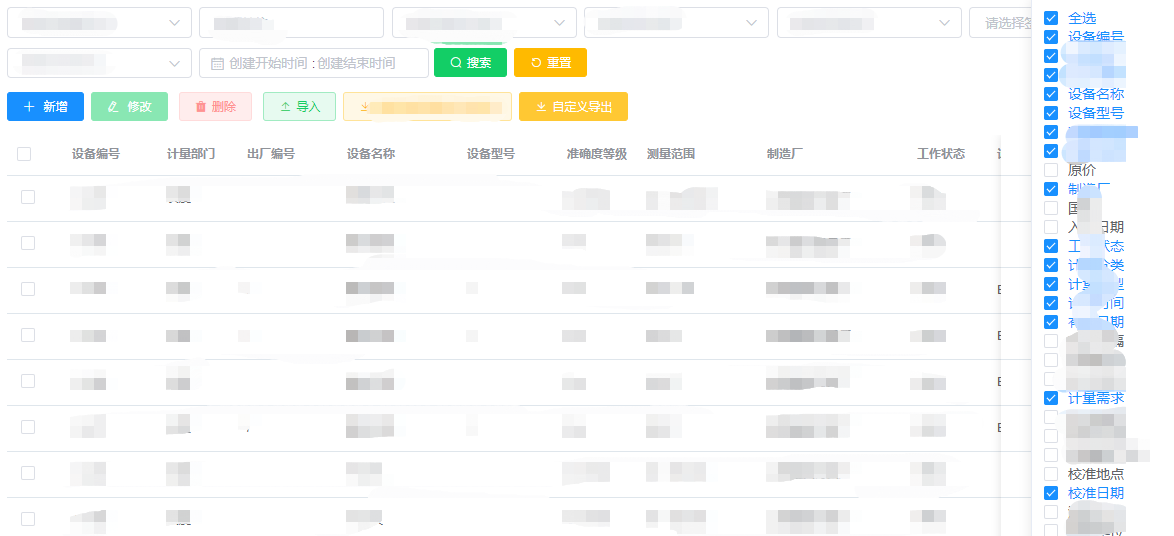Click the 设备名称 column header
The width and height of the screenshot is (1174, 536).
(x=371, y=154)
